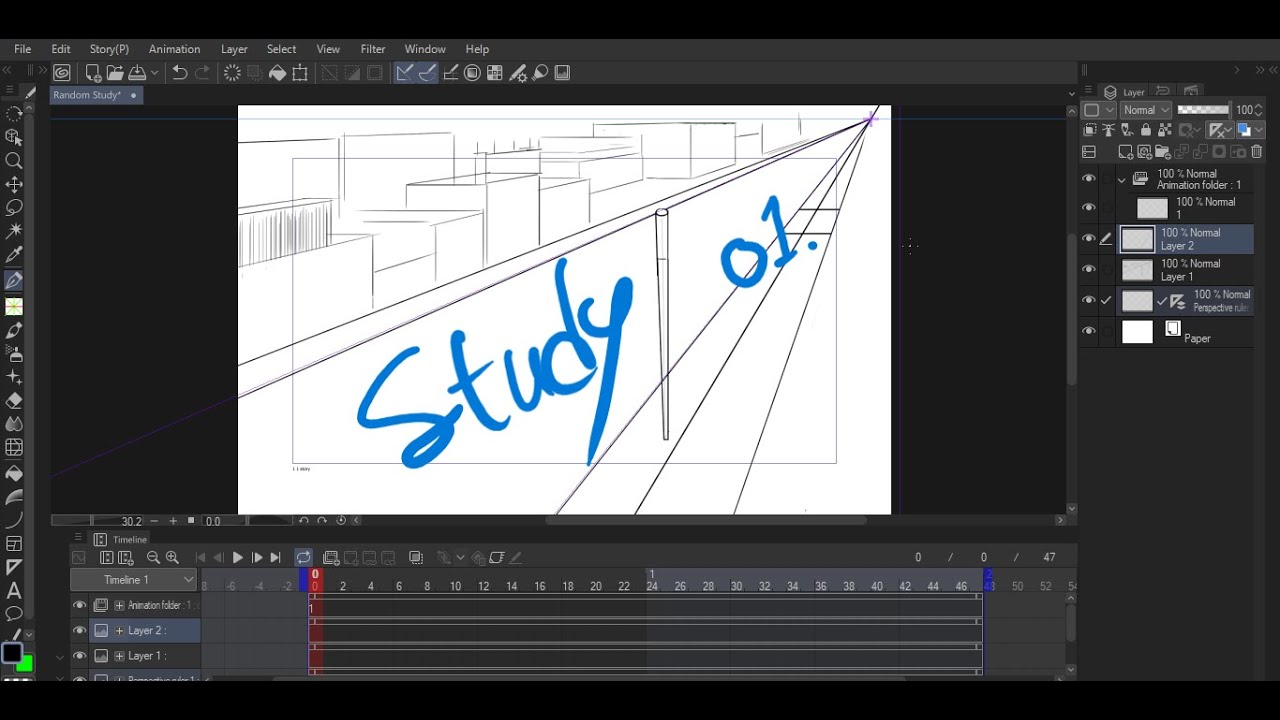The width and height of the screenshot is (1280, 720).
Task: Click Enable onion skin icon in timeline
Action: tap(416, 558)
